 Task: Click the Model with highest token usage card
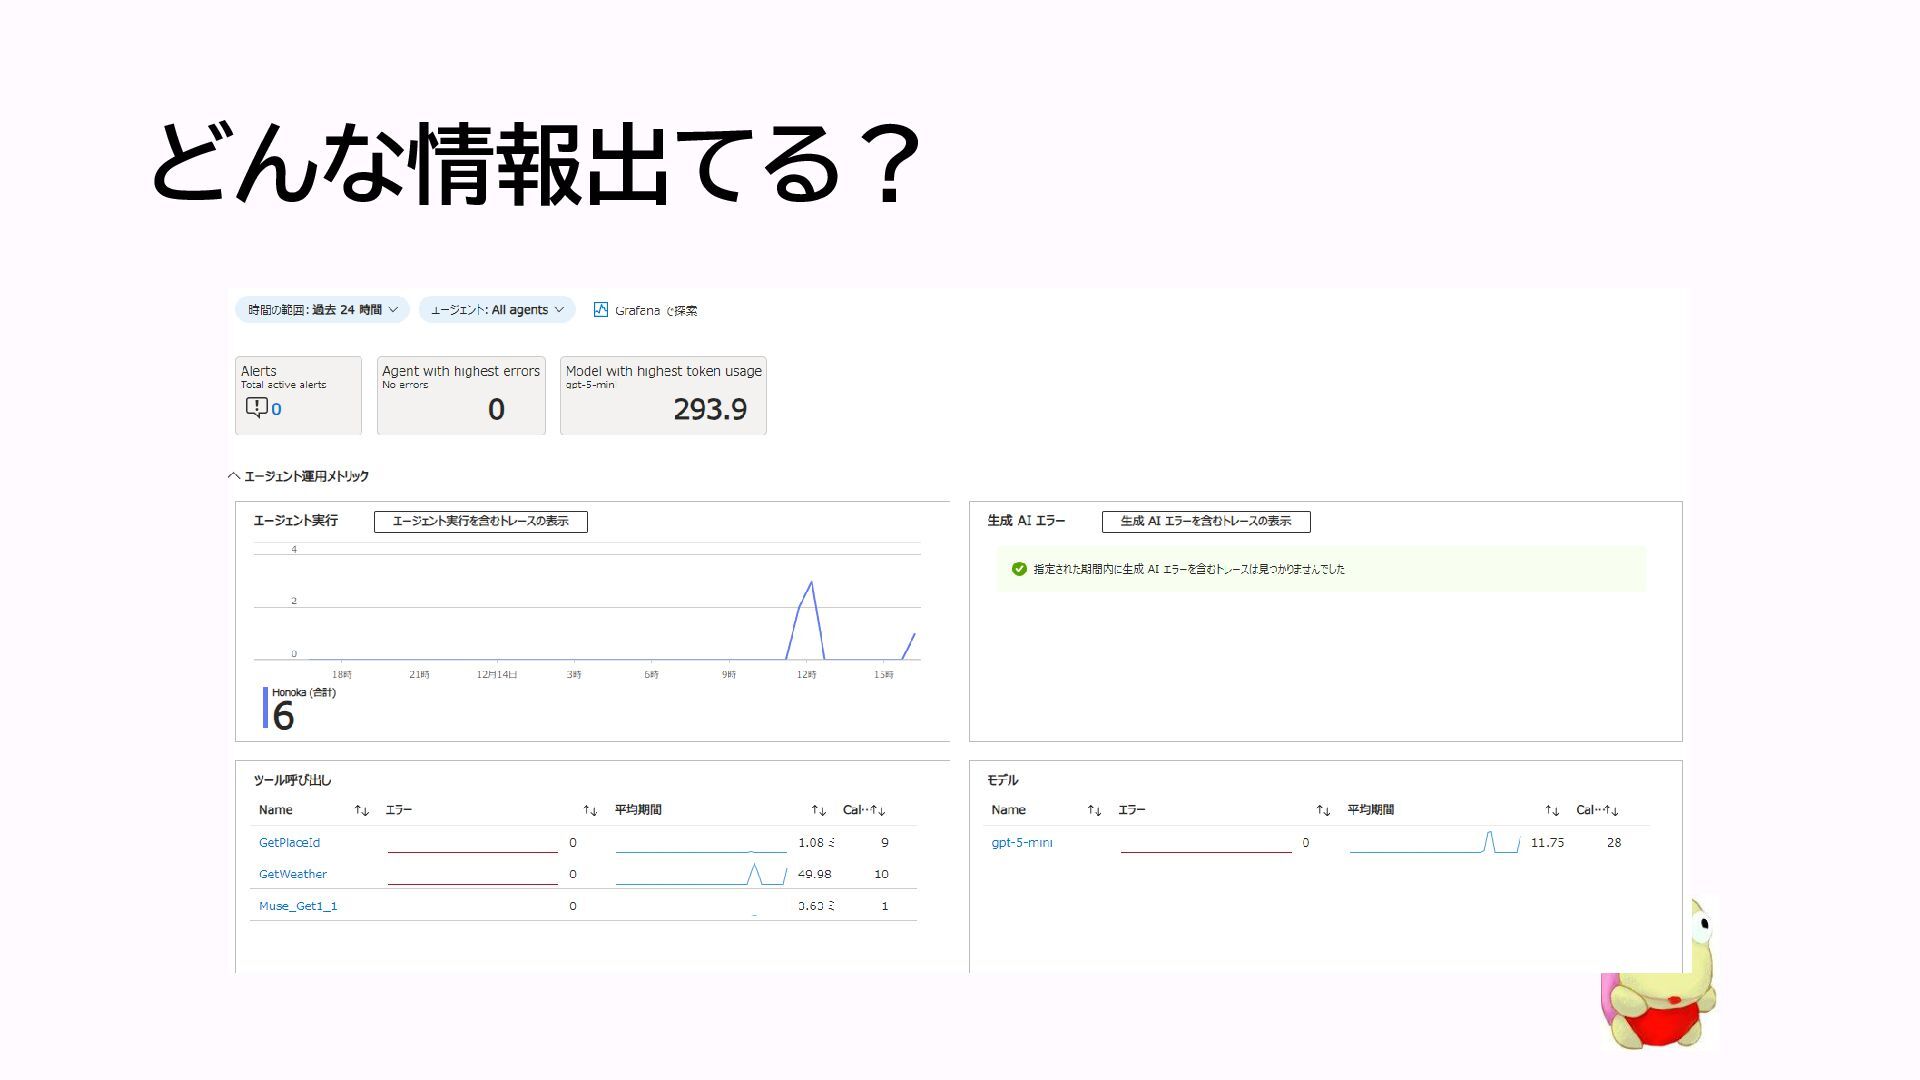663,396
